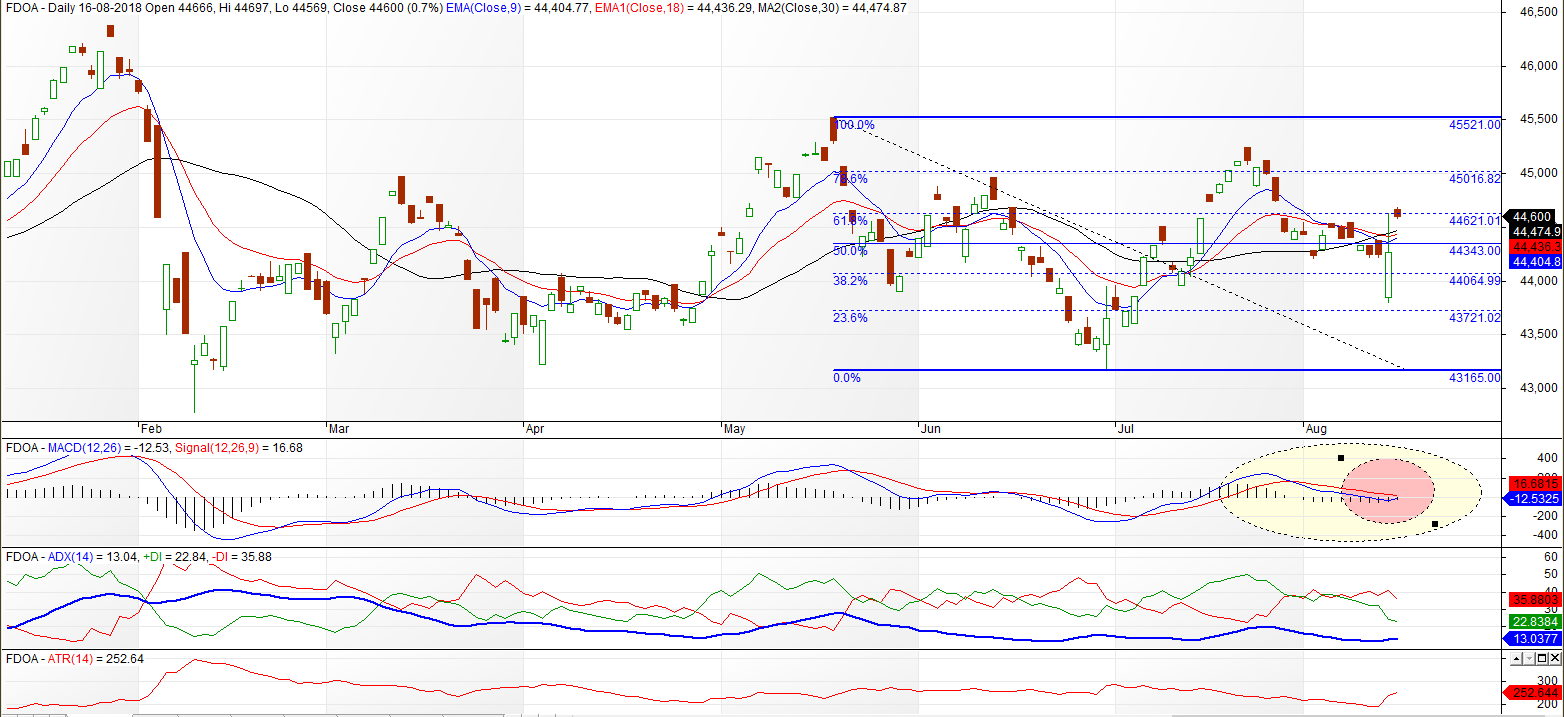The height and width of the screenshot is (717, 1564).
Task: Click Fibonacci price 45521.00
Action: pos(1474,125)
